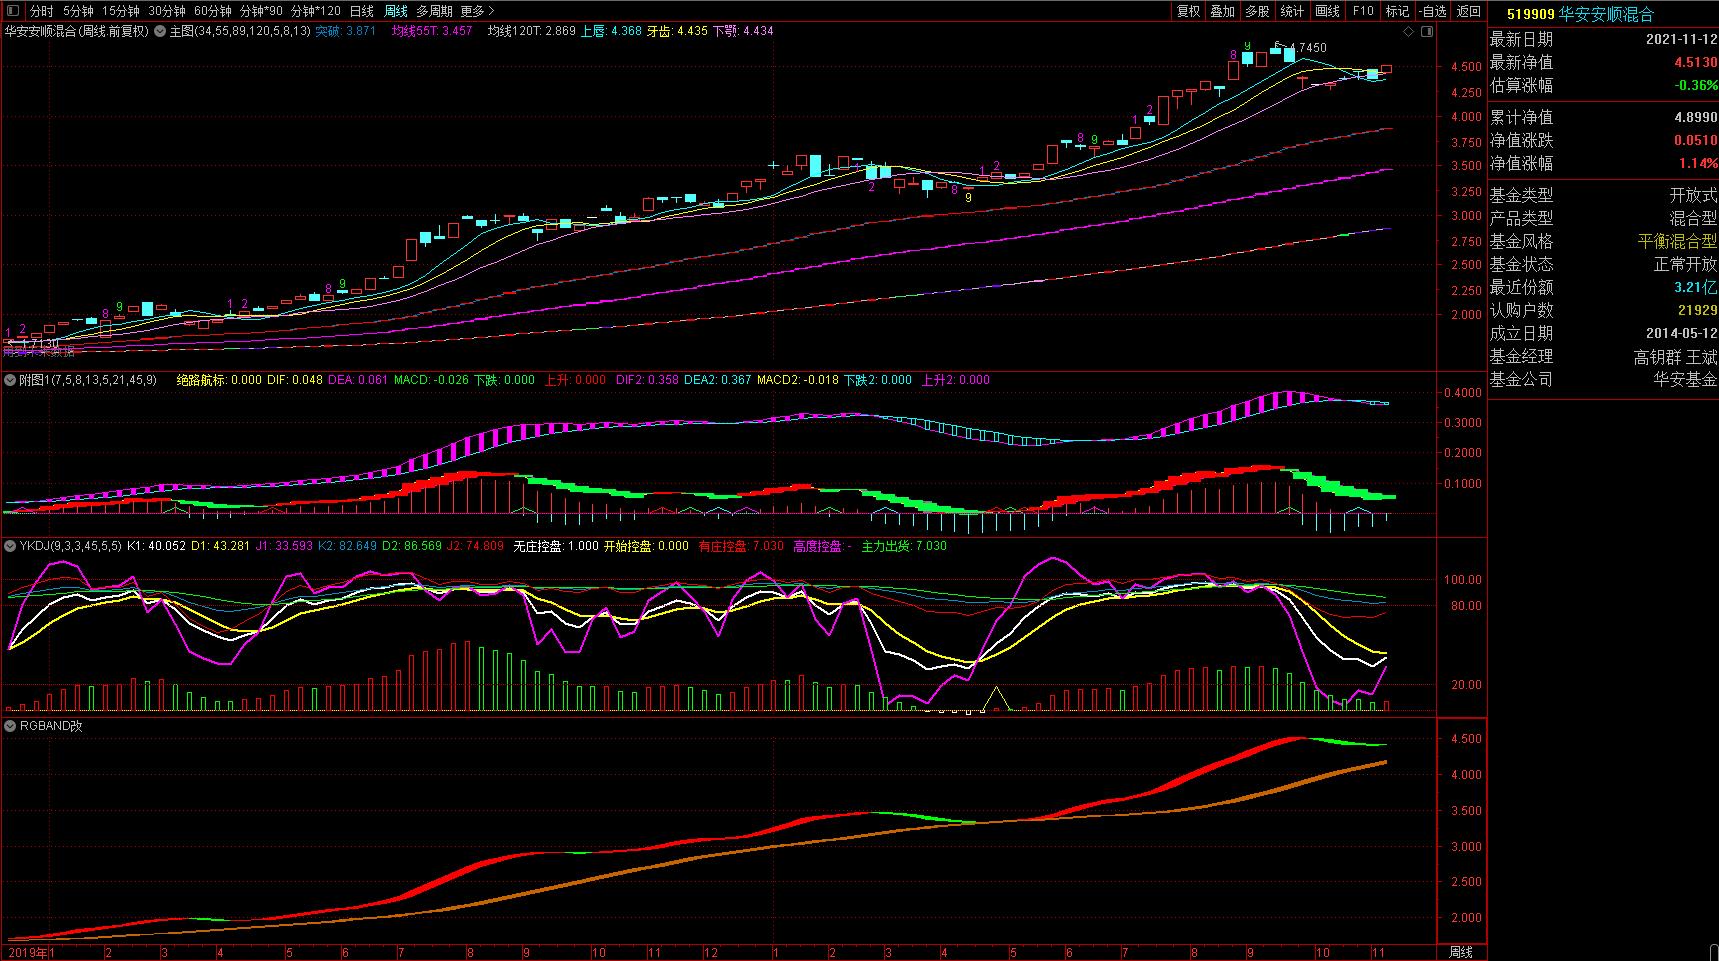This screenshot has height=961, width=1719.
Task: Click 最近份额 value 3.21亿
Action: (1696, 287)
